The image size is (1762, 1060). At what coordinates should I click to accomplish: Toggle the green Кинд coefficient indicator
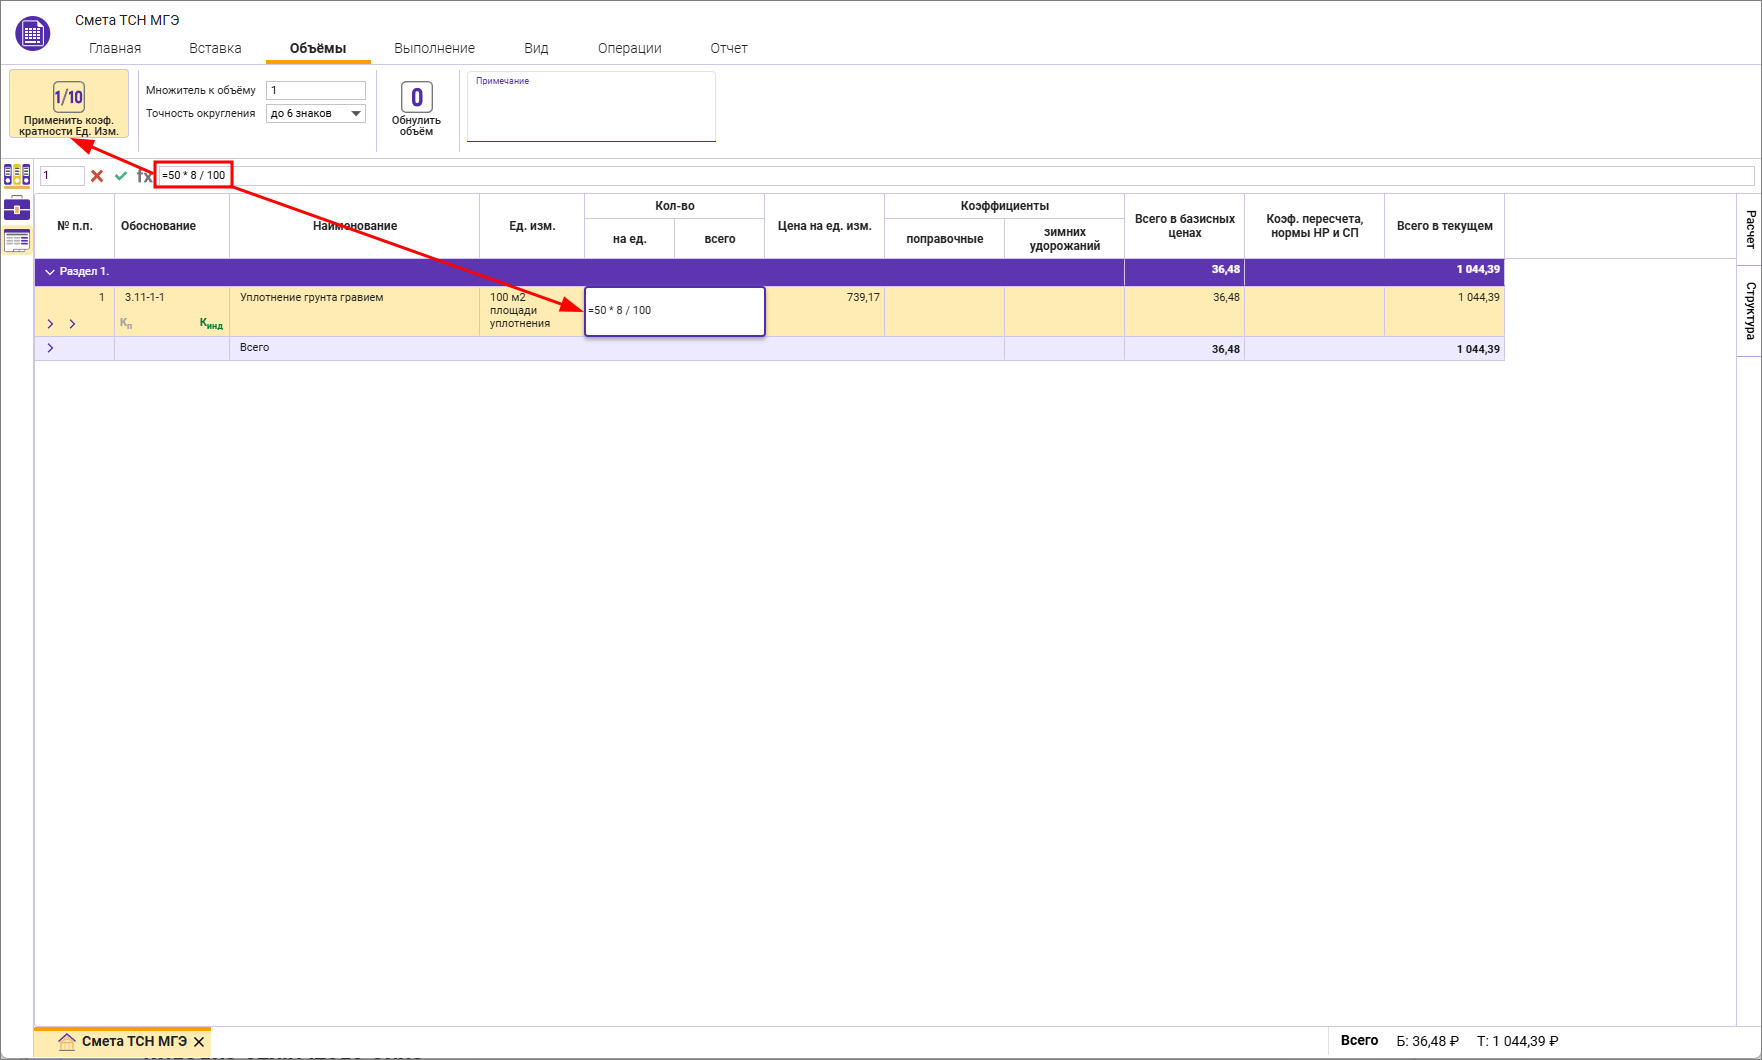[x=211, y=323]
